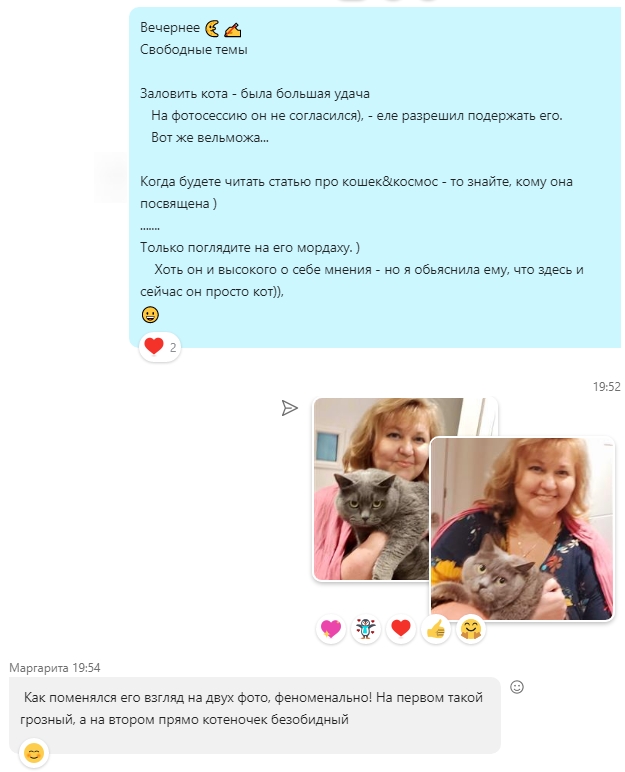The height and width of the screenshot is (772, 625).
Task: Click the line Свободные темы in the blue message
Action: (x=194, y=50)
